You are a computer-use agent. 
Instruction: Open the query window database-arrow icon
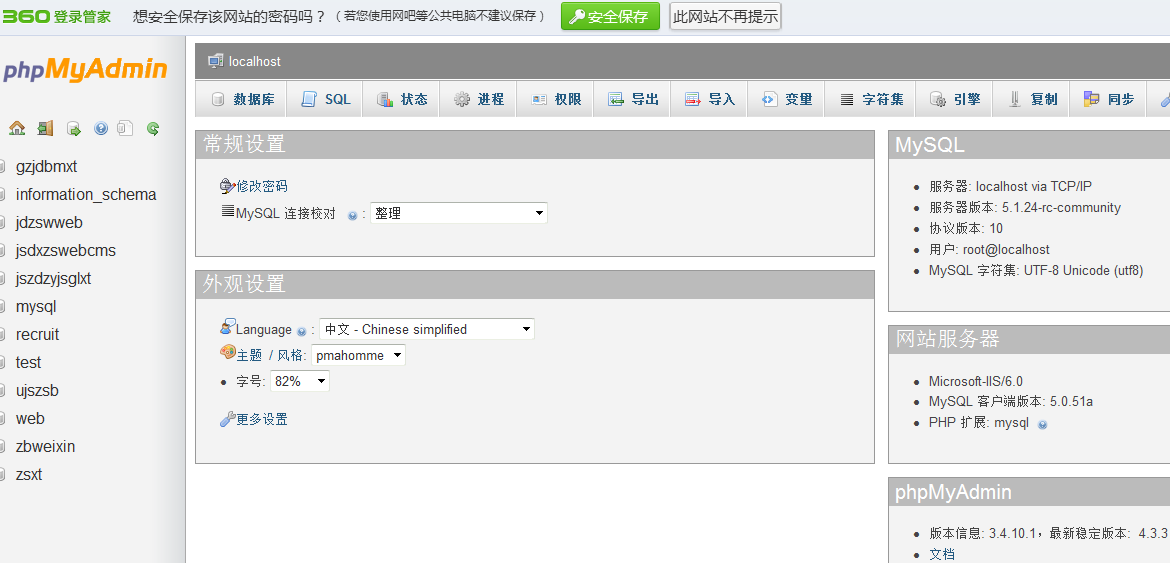(74, 128)
